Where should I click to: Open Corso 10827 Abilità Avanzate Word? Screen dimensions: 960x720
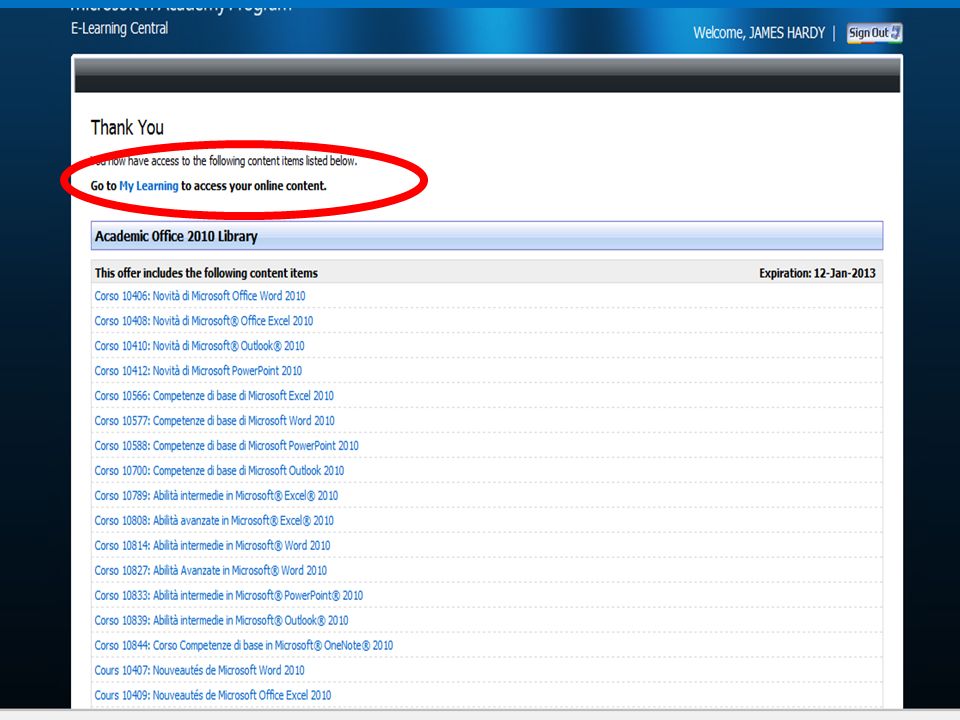[211, 571]
